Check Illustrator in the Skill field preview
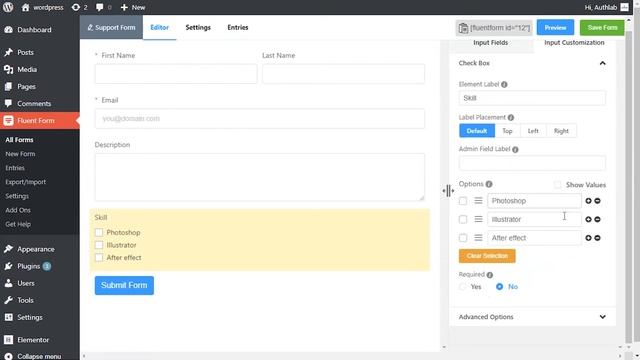This screenshot has height=360, width=640. pos(99,245)
